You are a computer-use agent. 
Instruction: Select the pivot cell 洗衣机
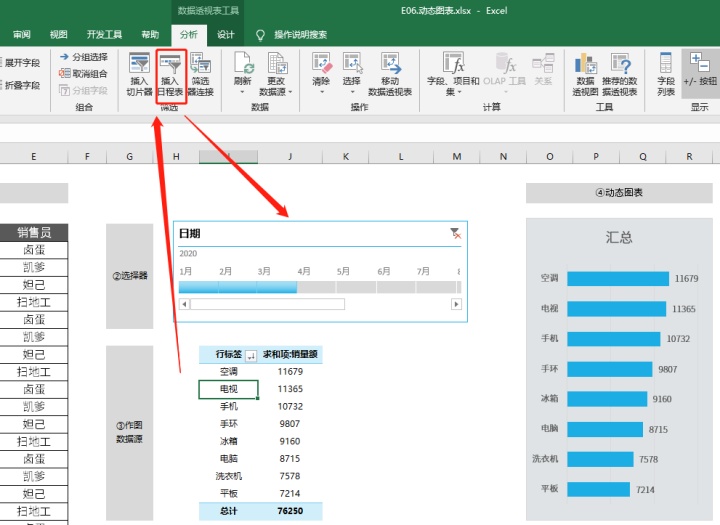pyautogui.click(x=228, y=476)
